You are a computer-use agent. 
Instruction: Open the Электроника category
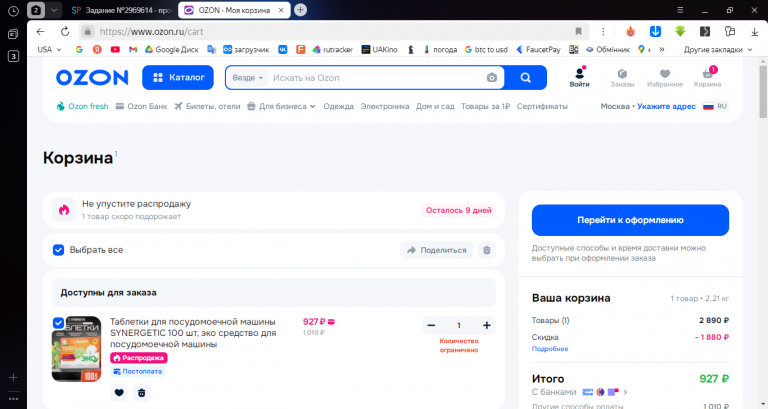(385, 106)
